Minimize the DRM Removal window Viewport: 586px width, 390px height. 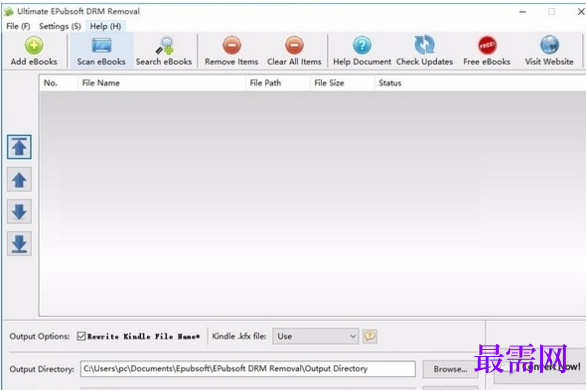(x=522, y=12)
